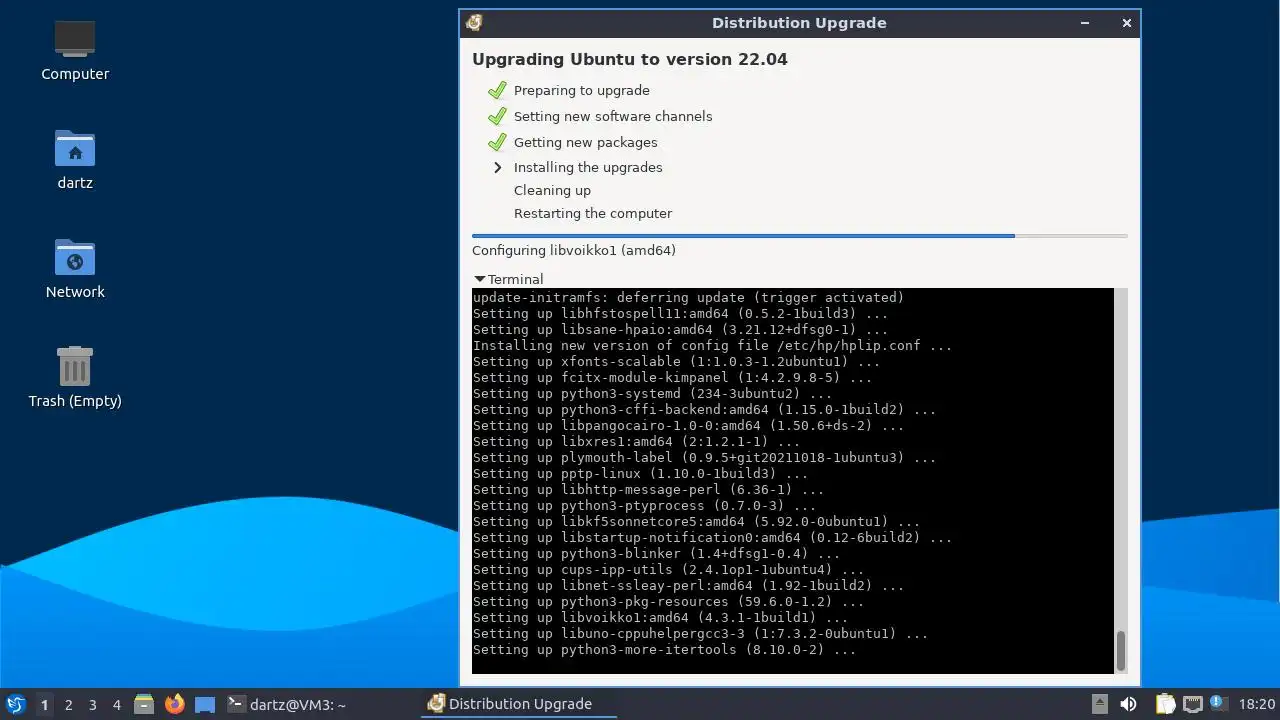Click the plymouth-label terminal line
The width and height of the screenshot is (1280, 720).
pos(704,458)
